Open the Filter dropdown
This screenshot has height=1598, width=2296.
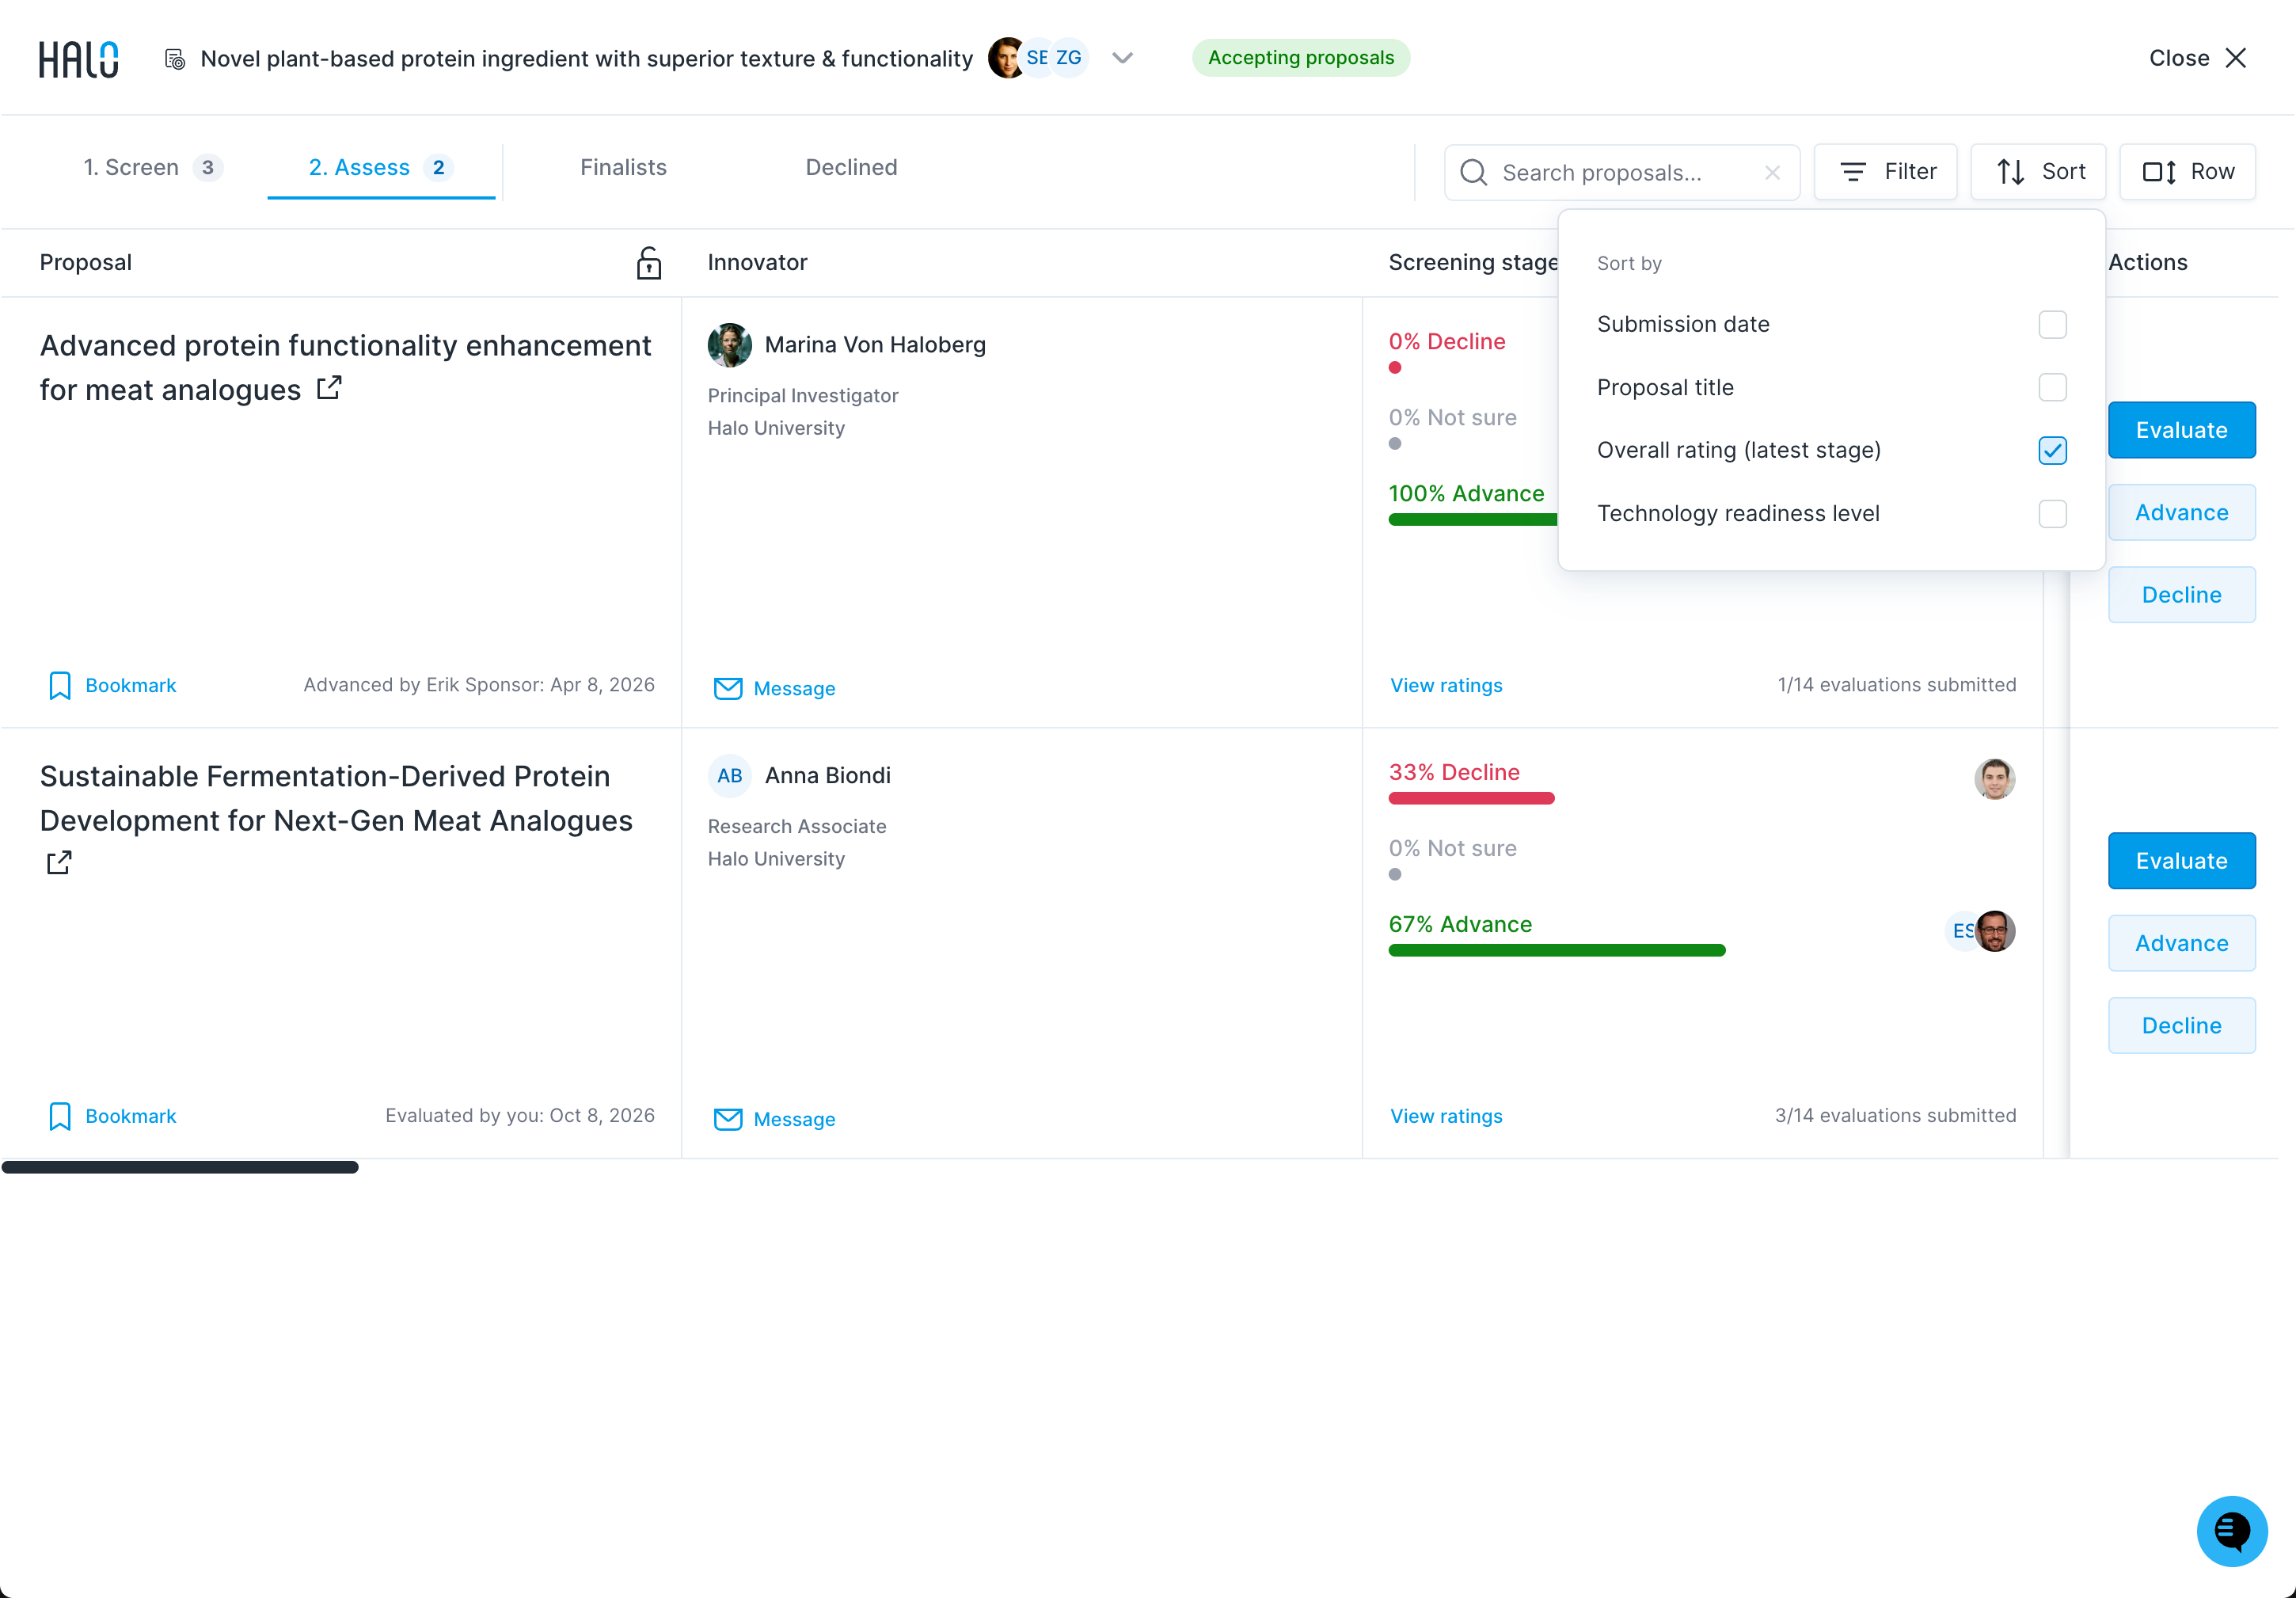tap(1885, 172)
